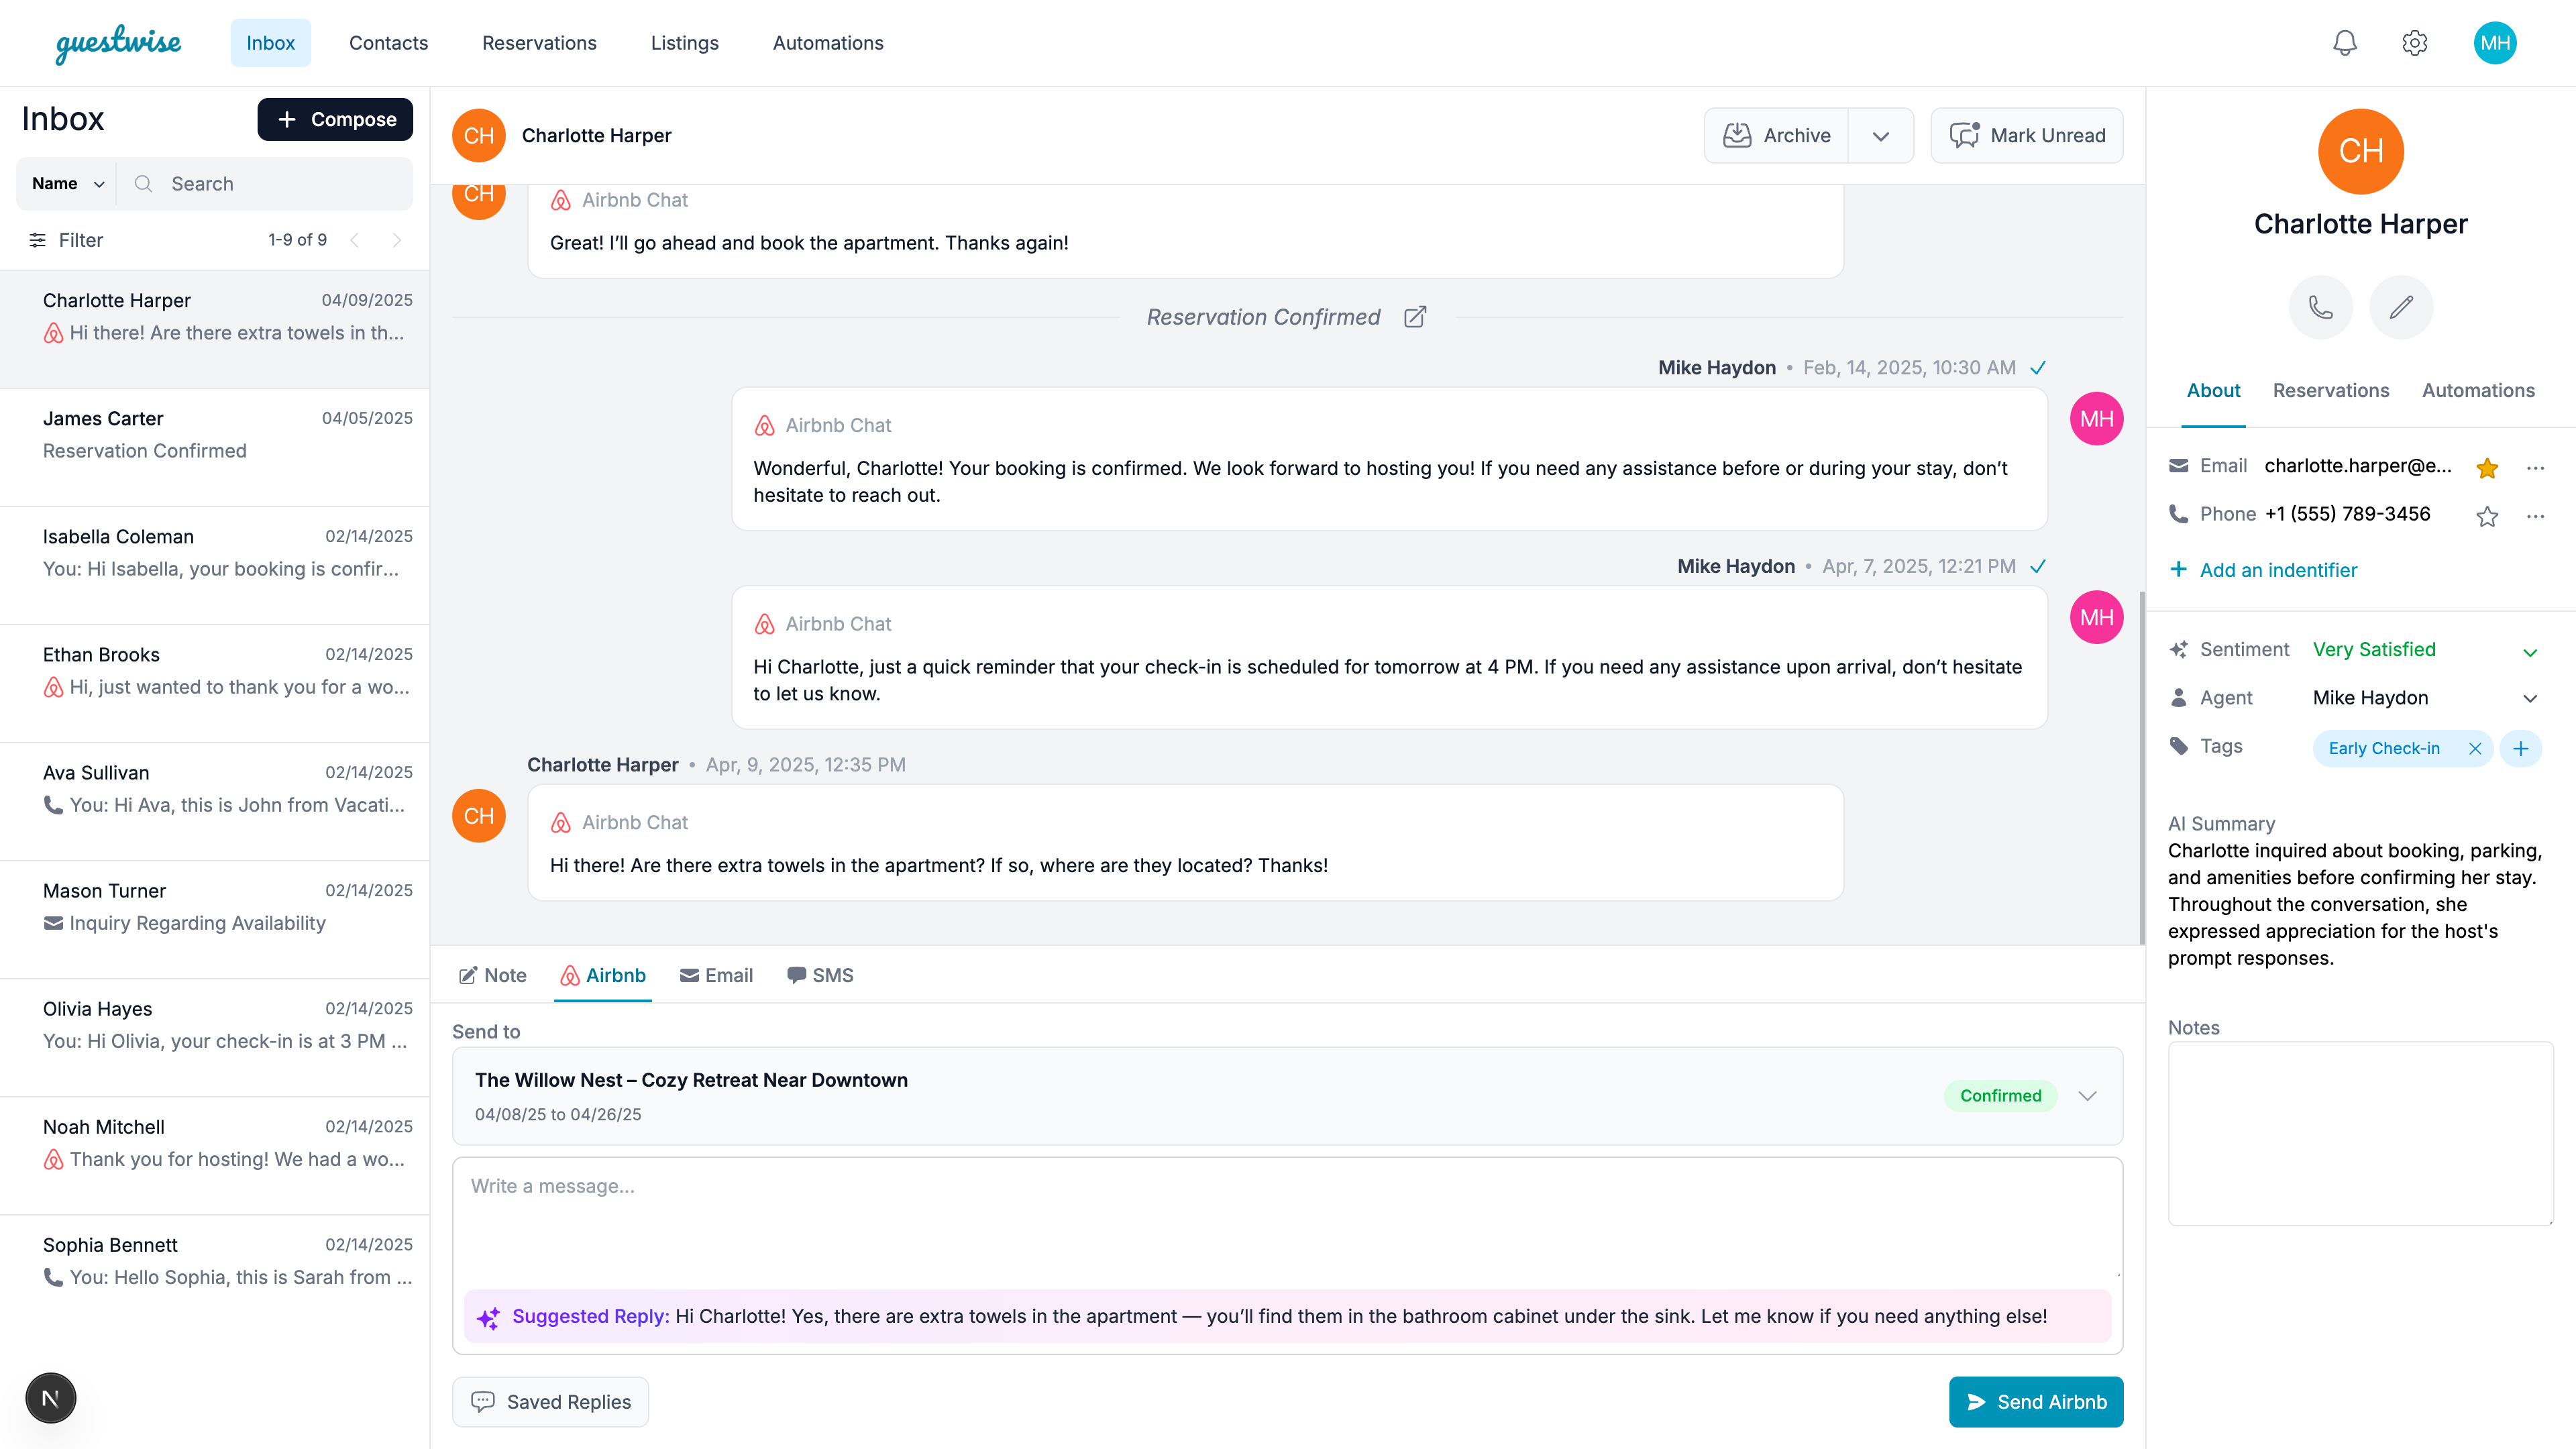Open Listings in top navigation
Image resolution: width=2576 pixels, height=1449 pixels.
[x=684, y=43]
